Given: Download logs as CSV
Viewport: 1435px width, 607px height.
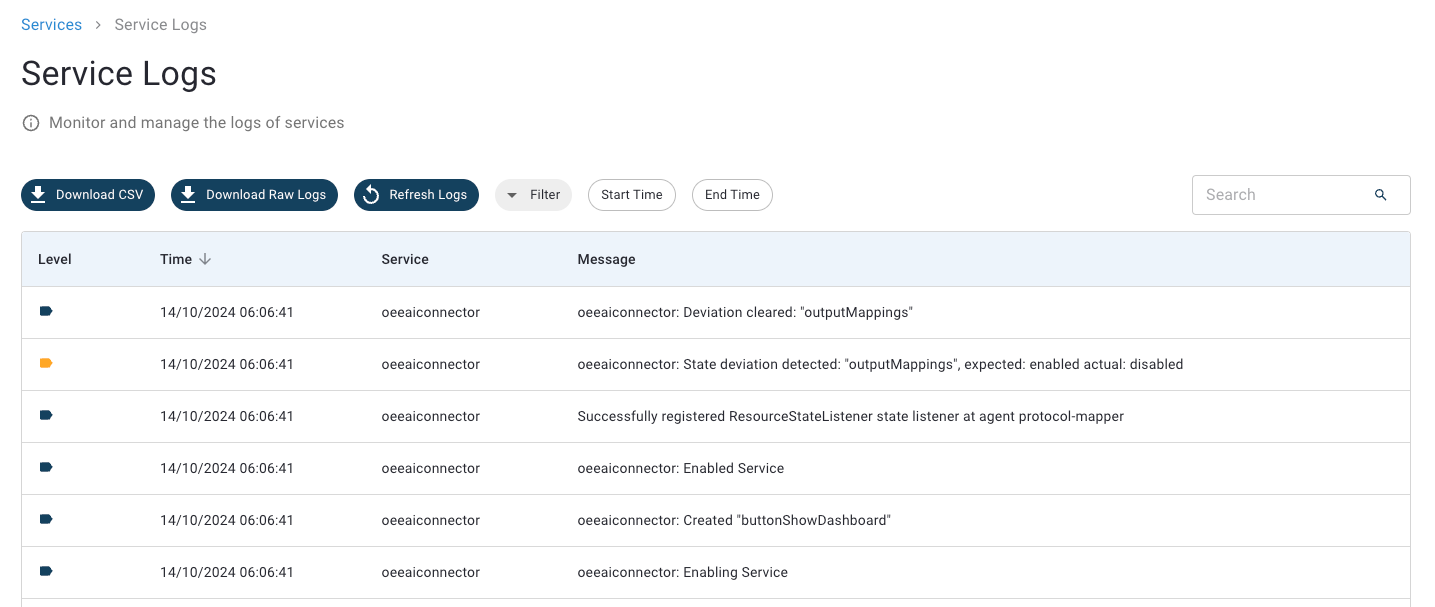Looking at the screenshot, I should [88, 195].
